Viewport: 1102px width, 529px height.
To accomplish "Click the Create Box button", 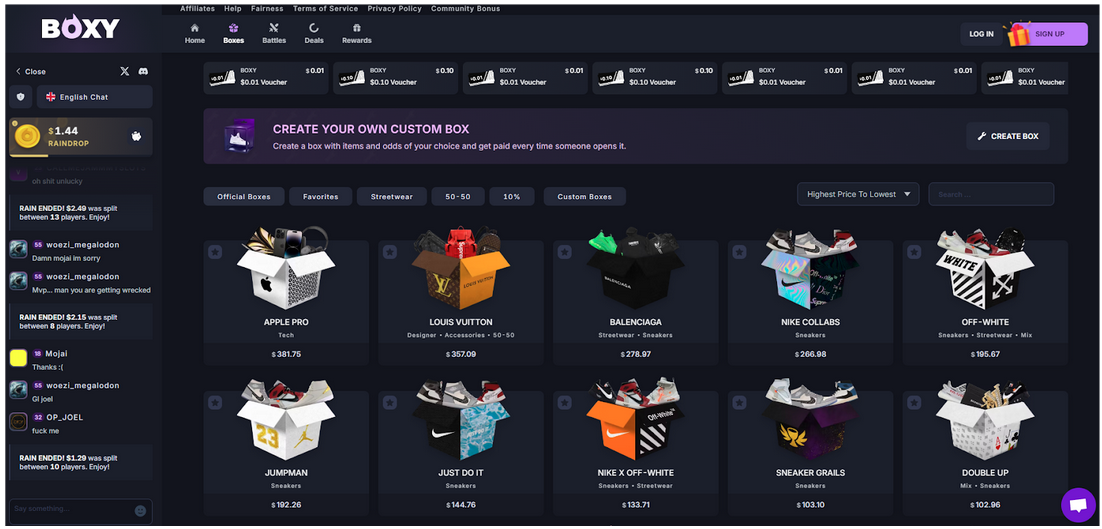I will 1008,136.
